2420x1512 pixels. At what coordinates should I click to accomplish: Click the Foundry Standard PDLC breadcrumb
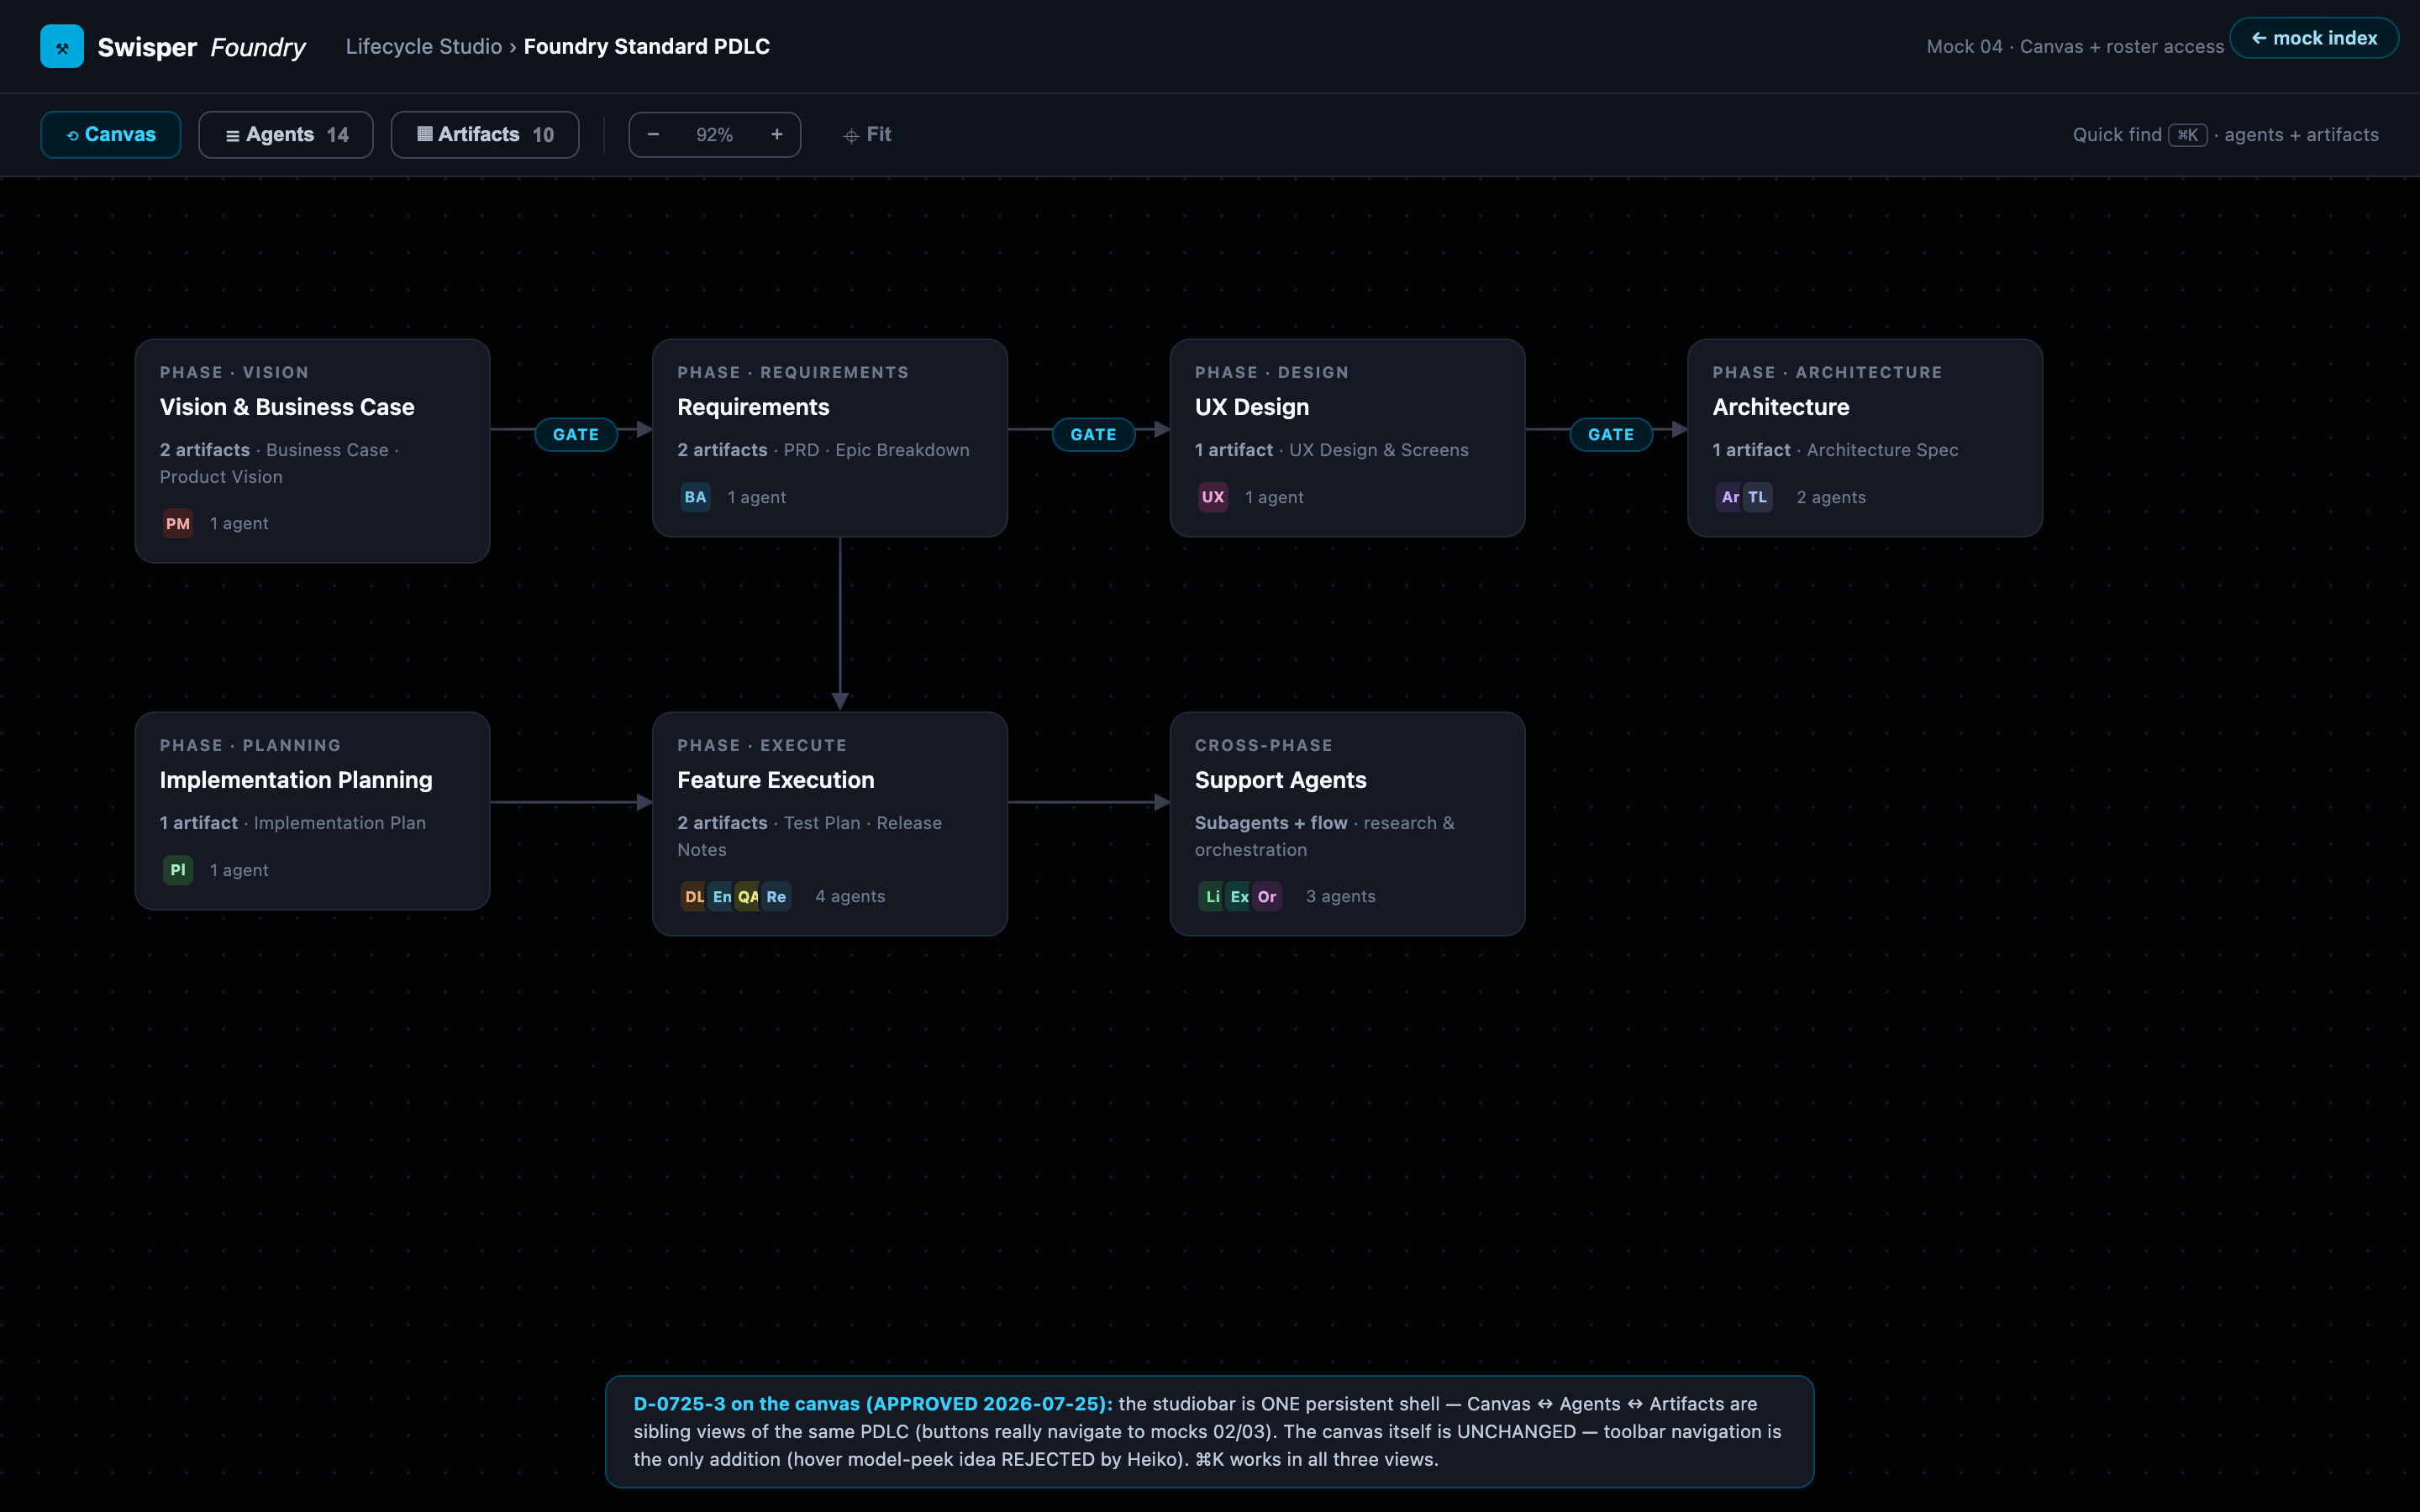point(647,46)
